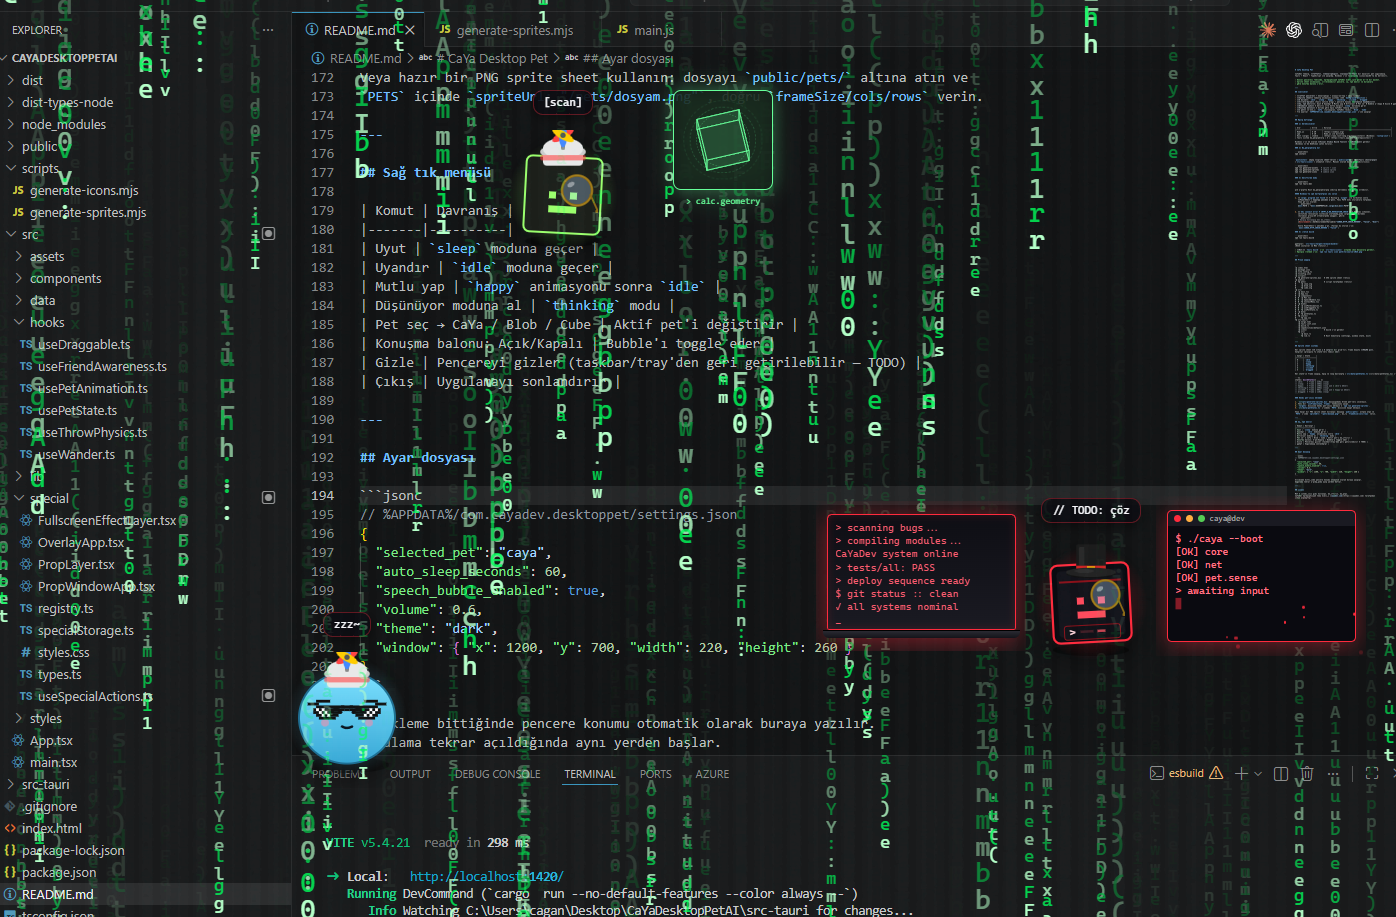This screenshot has width=1396, height=917.
Task: Open package-lock.json file
Action: pyautogui.click(x=73, y=850)
